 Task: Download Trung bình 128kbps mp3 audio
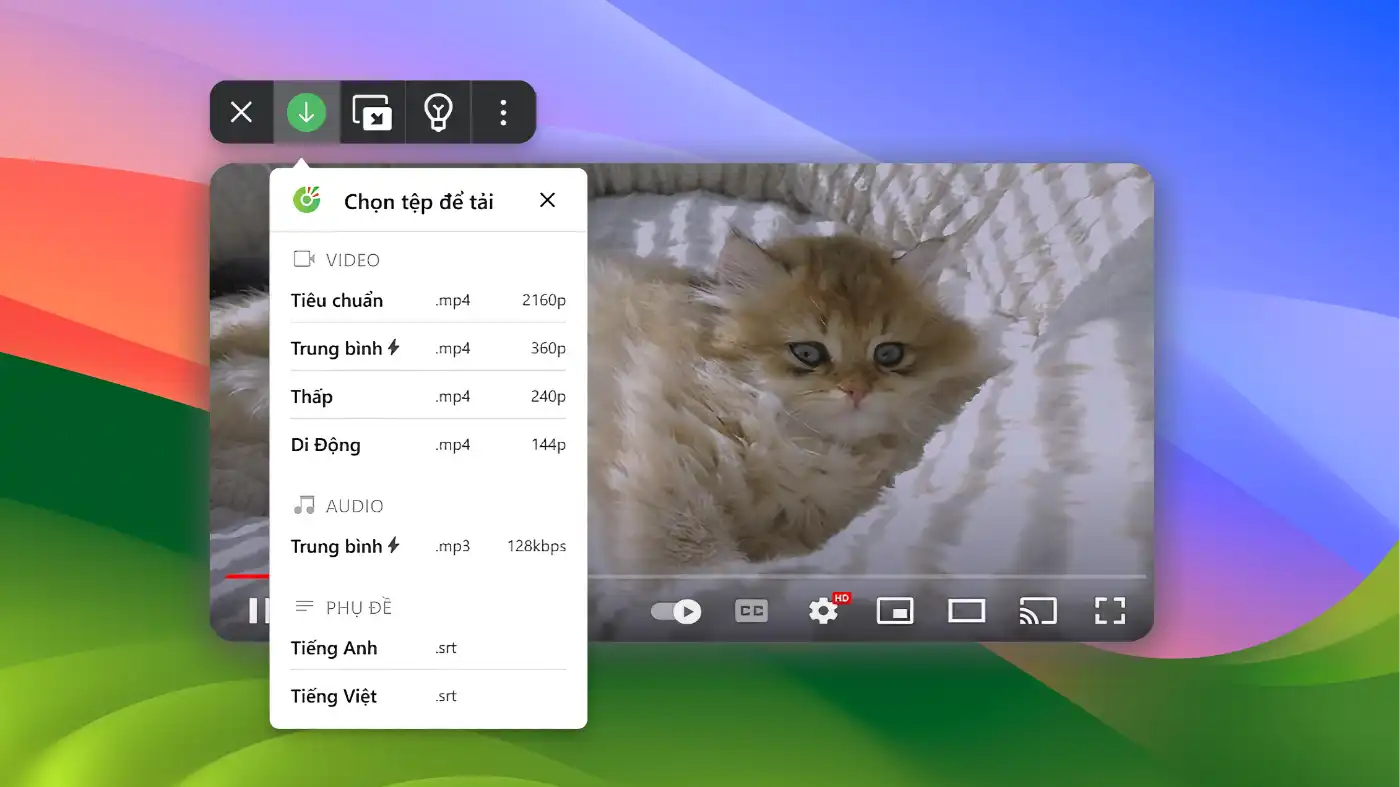tap(428, 546)
